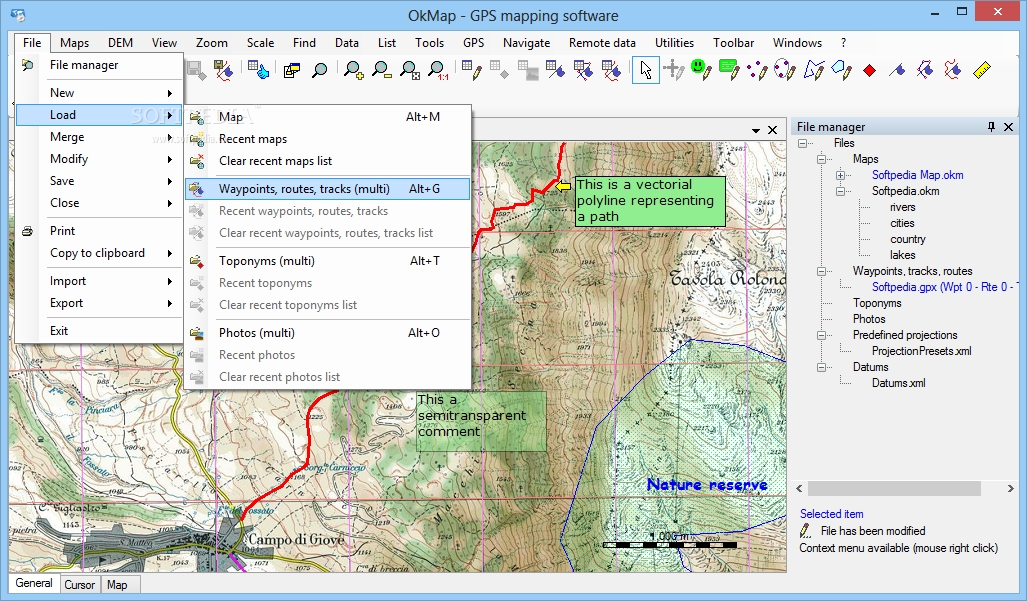Select Toponyms (multi) in Load submenu
The height and width of the screenshot is (601, 1027).
tap(327, 261)
